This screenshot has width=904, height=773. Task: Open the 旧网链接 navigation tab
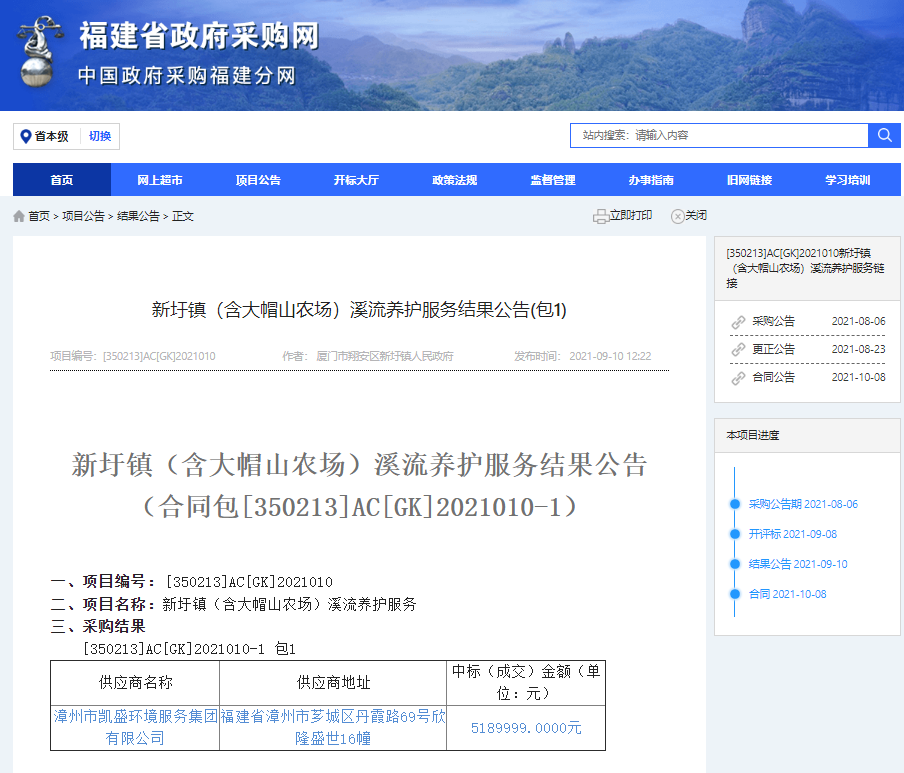coord(749,180)
